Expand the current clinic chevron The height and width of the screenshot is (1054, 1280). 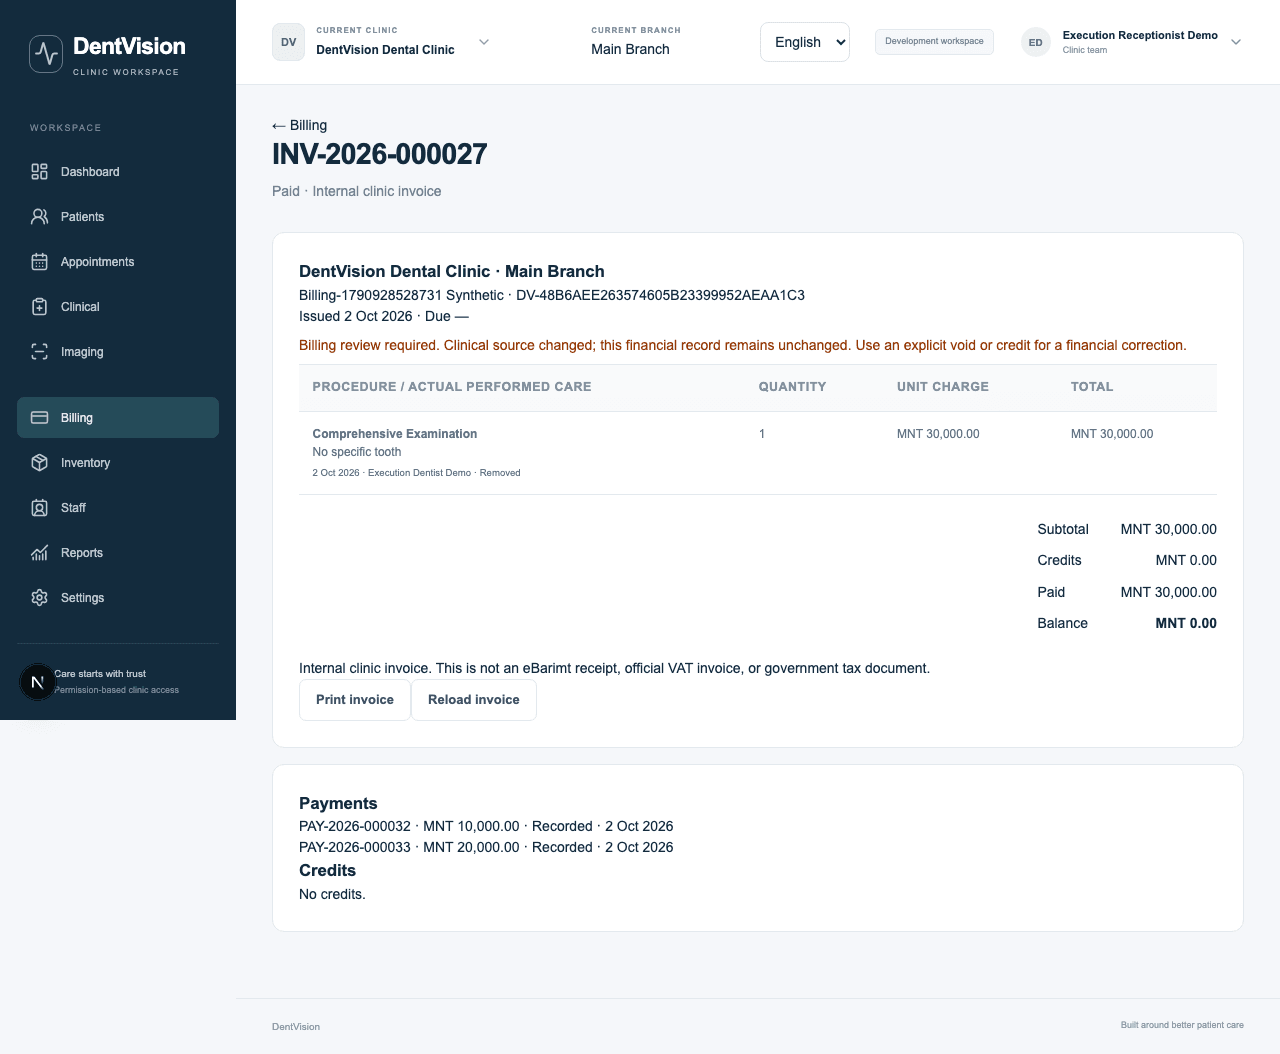click(484, 42)
